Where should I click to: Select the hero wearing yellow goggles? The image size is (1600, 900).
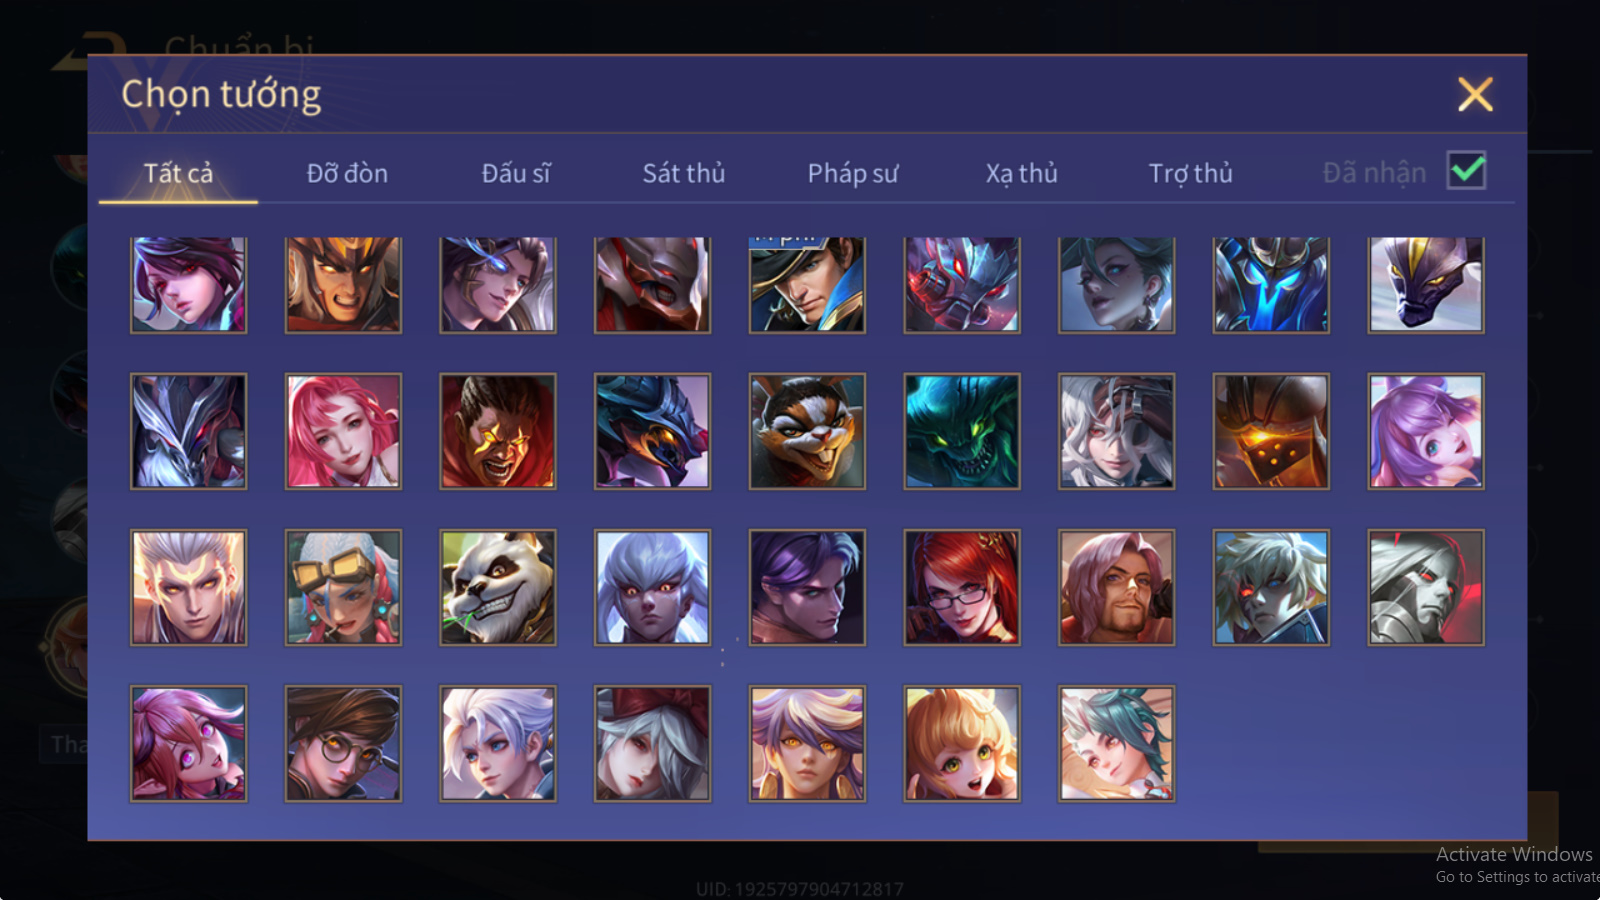(x=343, y=588)
